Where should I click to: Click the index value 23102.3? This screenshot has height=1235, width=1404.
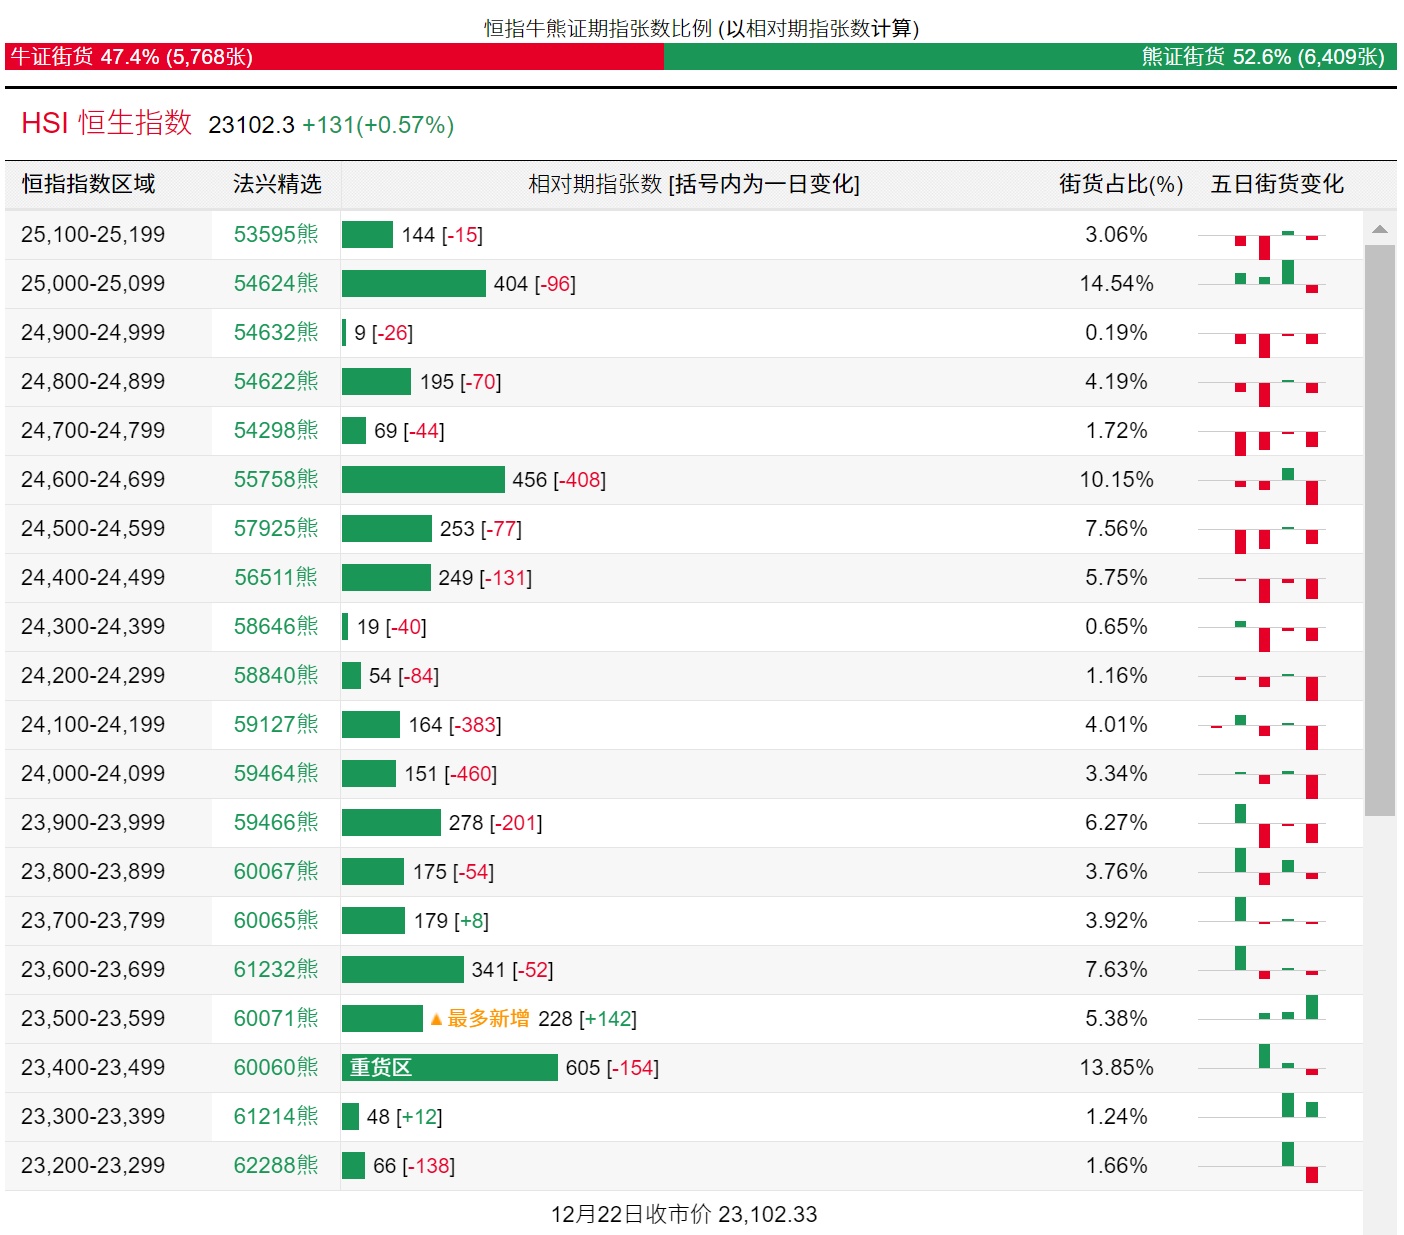[252, 125]
